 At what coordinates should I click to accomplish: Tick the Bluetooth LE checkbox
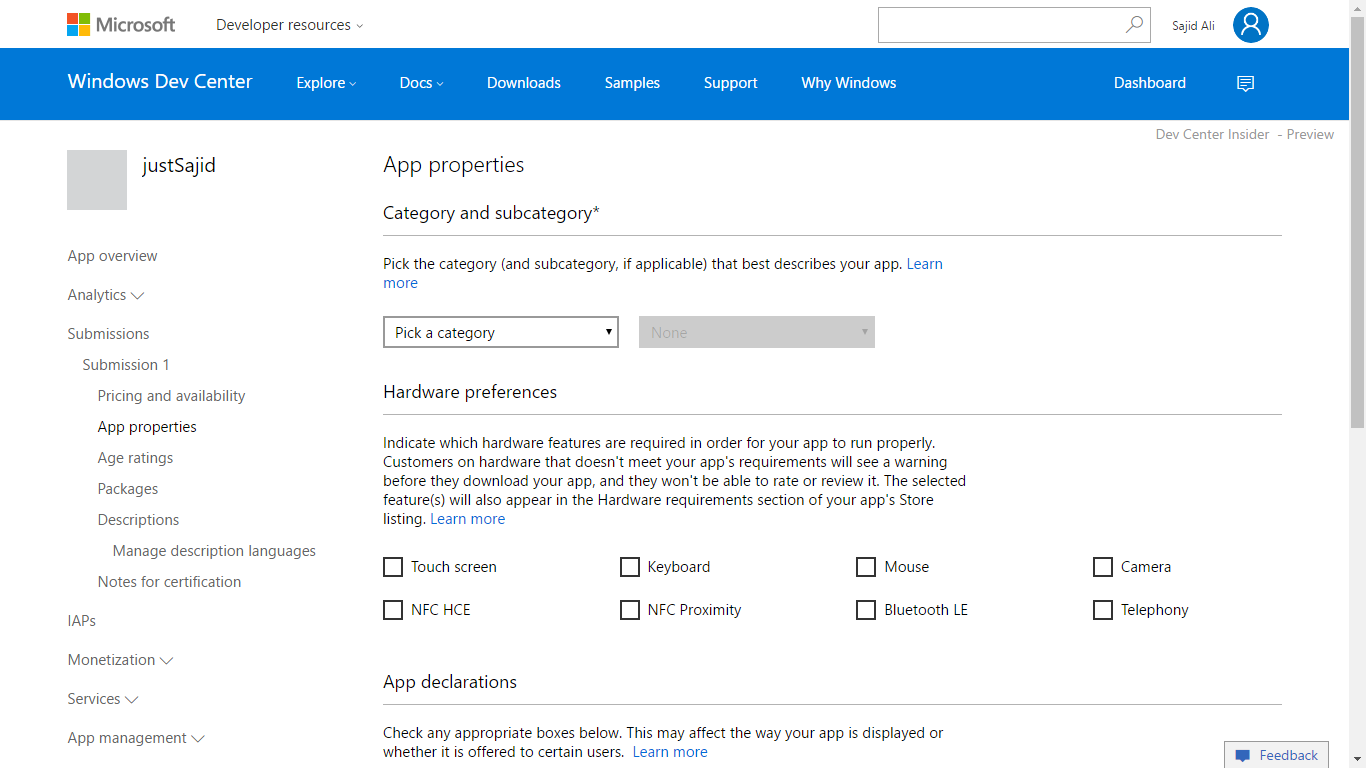866,610
